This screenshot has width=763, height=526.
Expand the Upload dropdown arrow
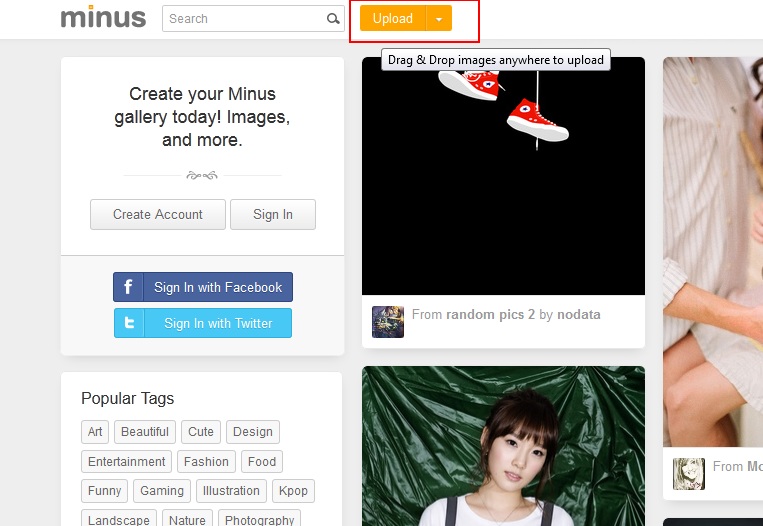coord(439,18)
